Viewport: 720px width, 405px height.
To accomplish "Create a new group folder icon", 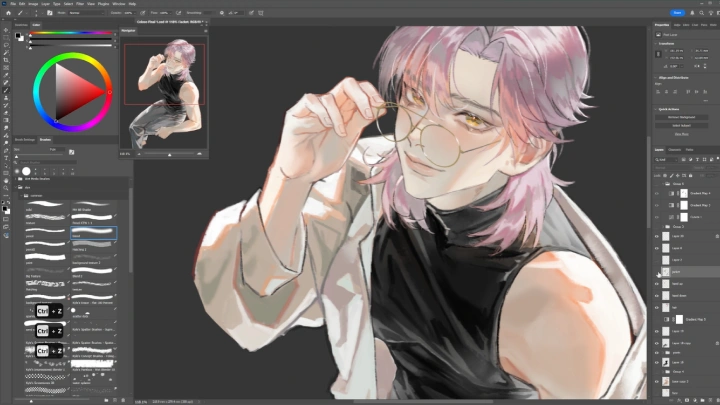I will (x=703, y=400).
